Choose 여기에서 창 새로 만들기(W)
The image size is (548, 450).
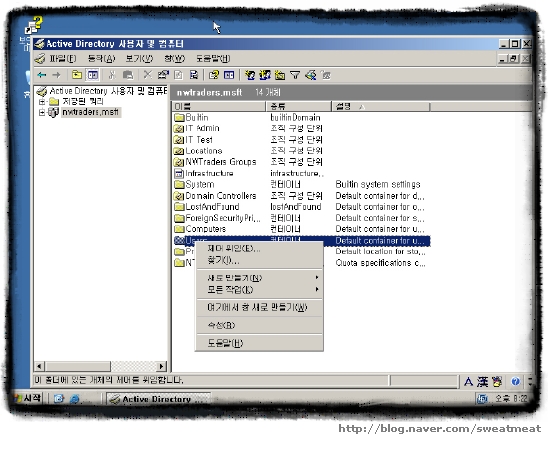[259, 307]
